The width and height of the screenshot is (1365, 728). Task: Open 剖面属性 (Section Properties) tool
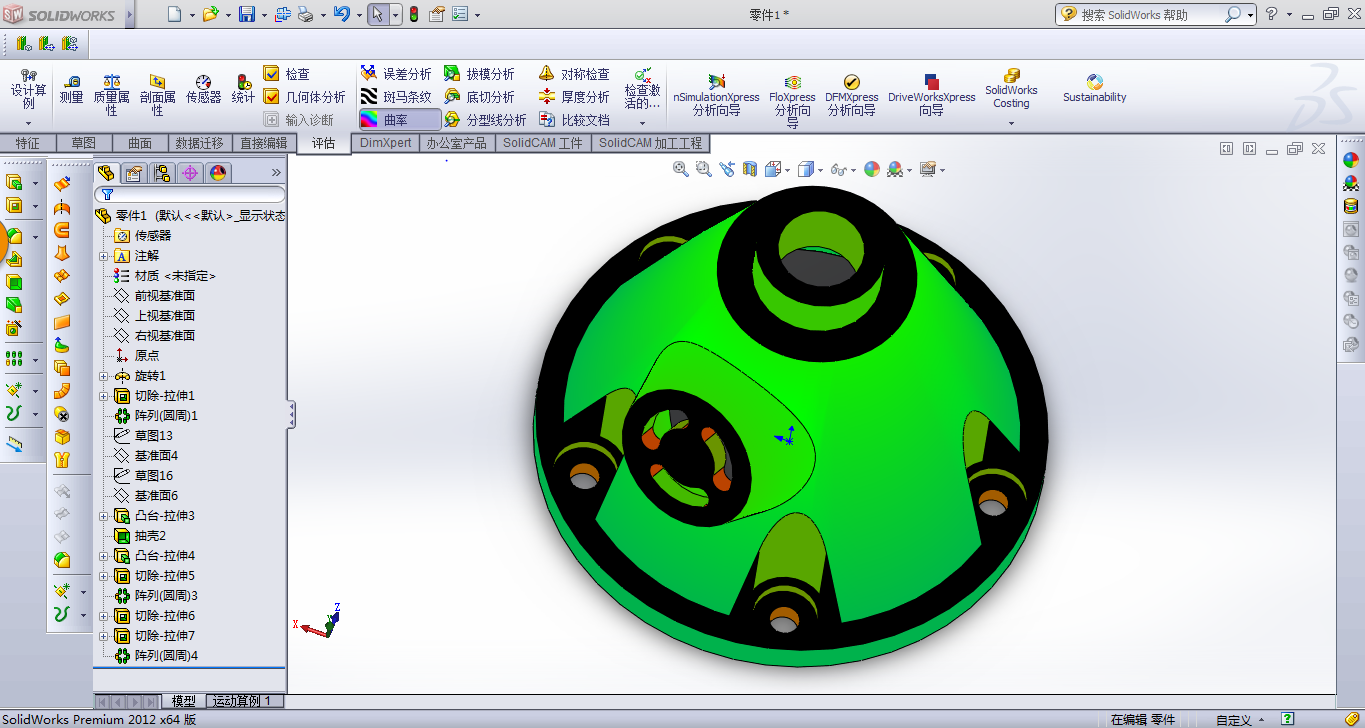click(158, 95)
